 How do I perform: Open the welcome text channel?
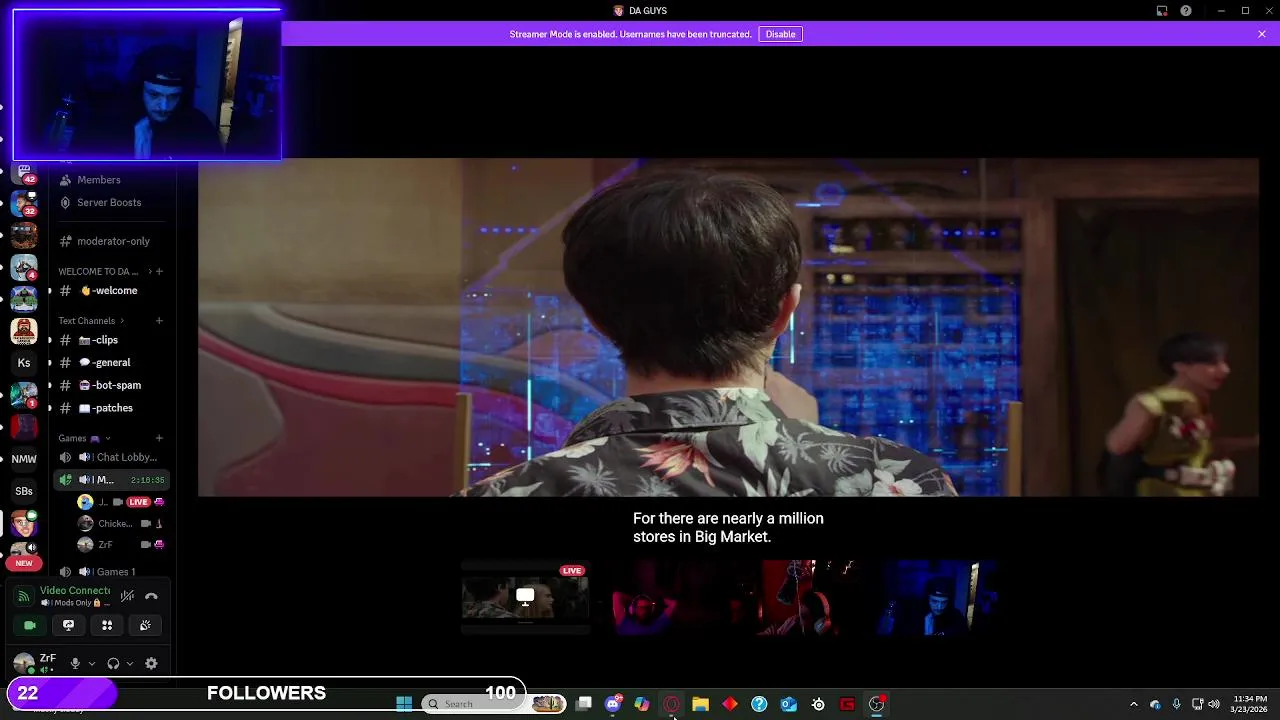[x=111, y=291]
